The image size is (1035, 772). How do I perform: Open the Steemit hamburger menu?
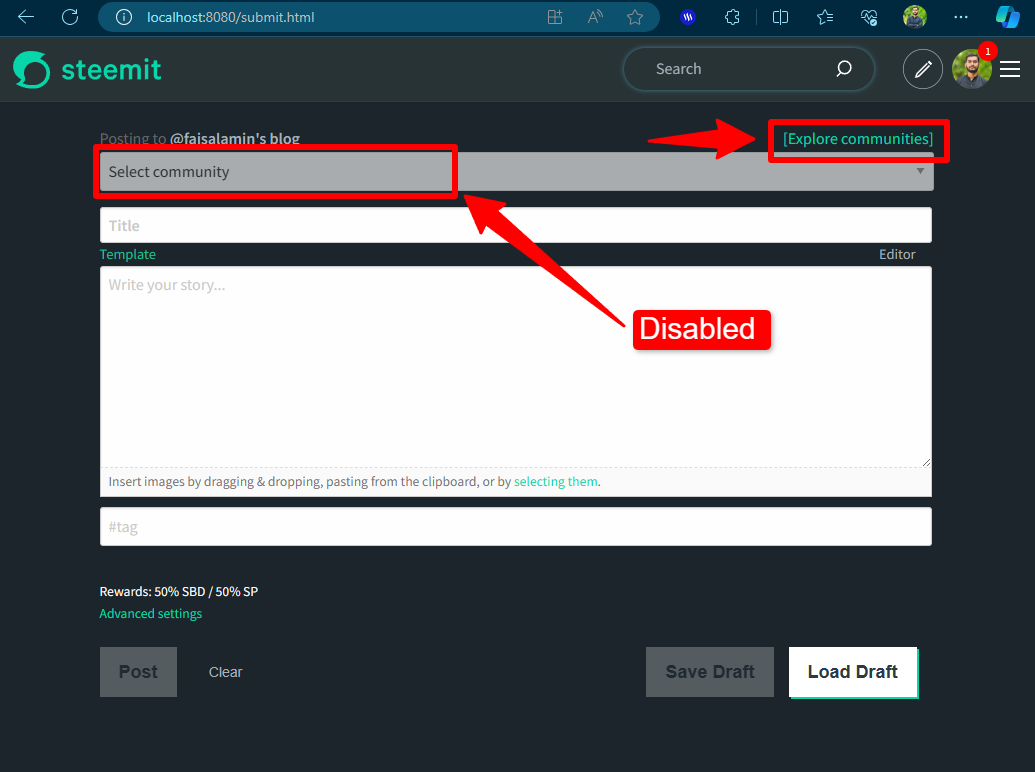[x=1010, y=69]
